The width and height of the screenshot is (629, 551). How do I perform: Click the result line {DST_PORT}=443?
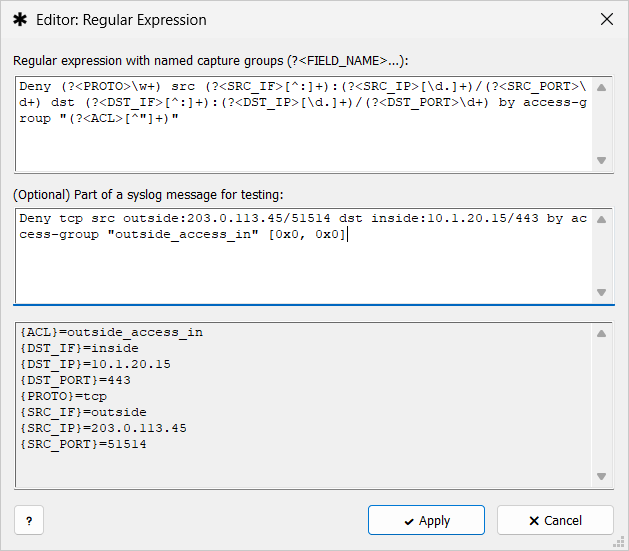click(x=75, y=380)
